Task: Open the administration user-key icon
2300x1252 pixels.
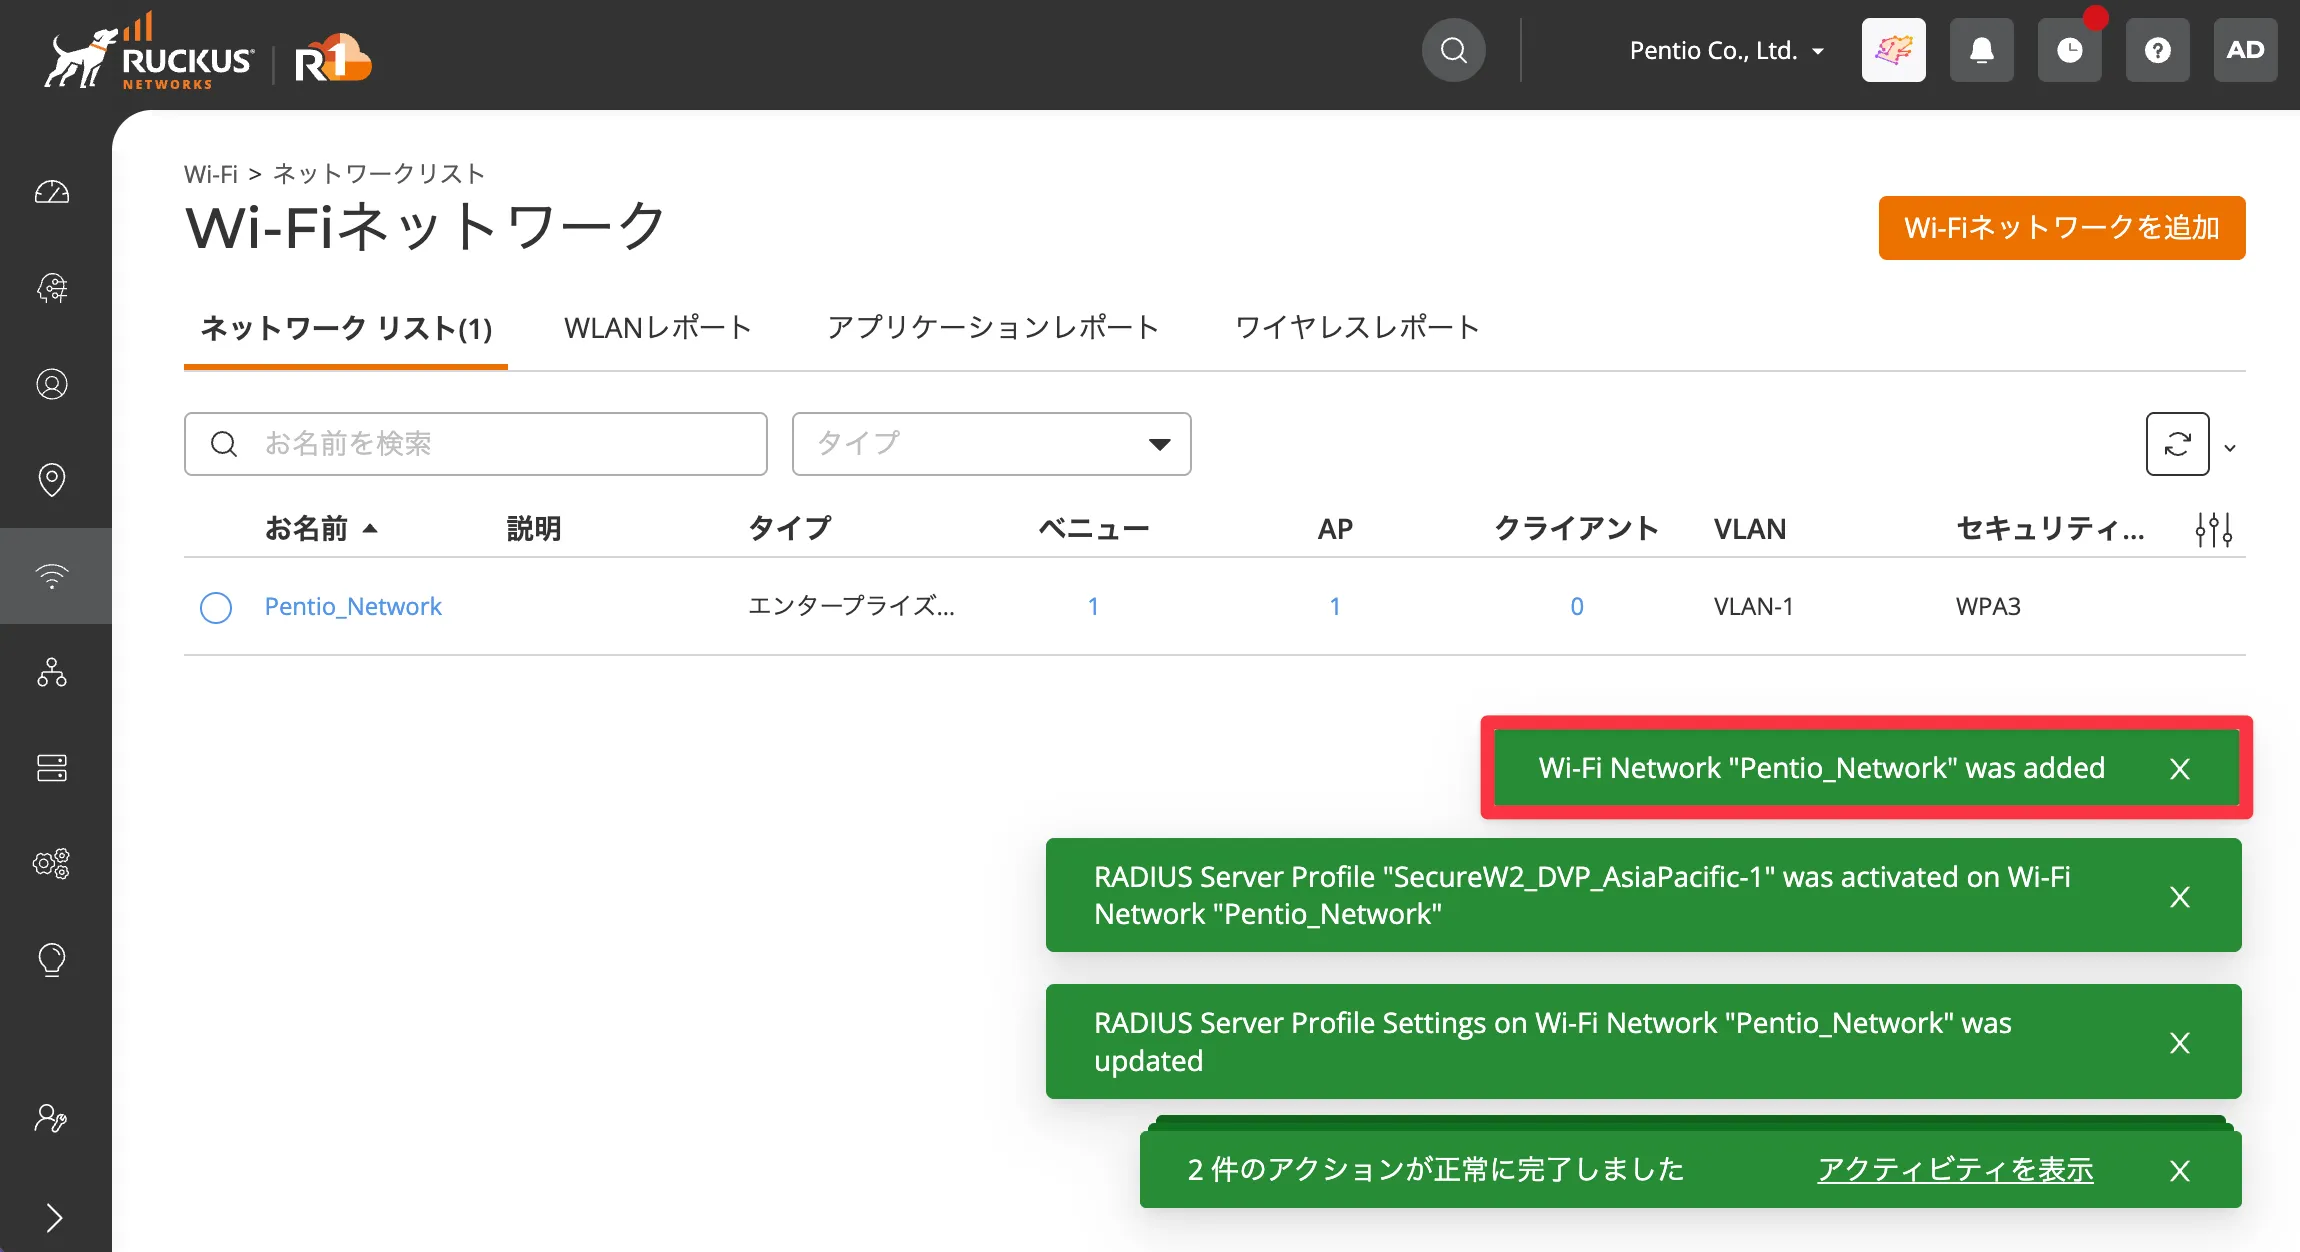Action: tap(52, 1118)
